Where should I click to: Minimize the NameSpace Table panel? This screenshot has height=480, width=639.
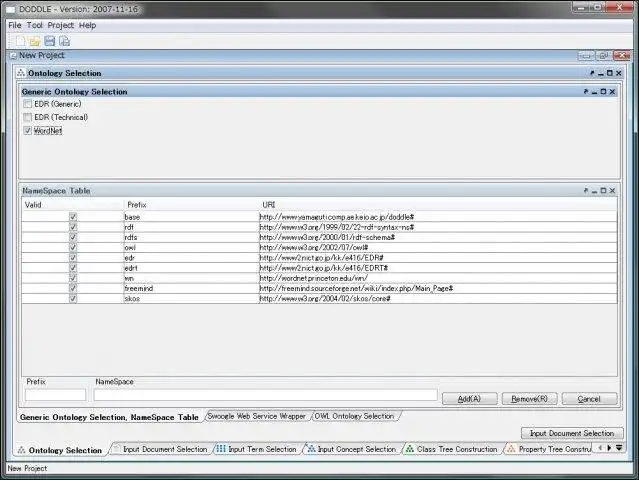pyautogui.click(x=595, y=191)
